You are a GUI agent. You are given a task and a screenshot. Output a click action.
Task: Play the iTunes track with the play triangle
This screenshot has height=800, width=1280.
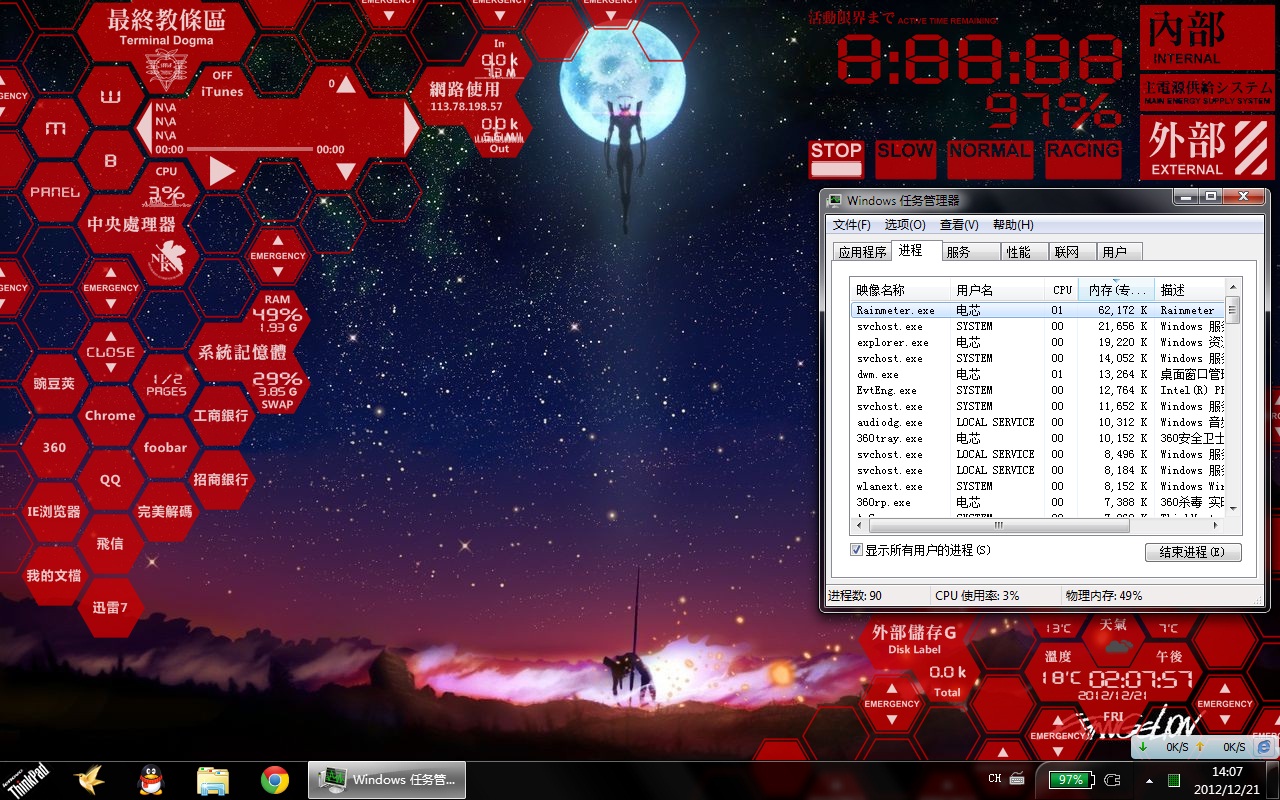coord(222,172)
